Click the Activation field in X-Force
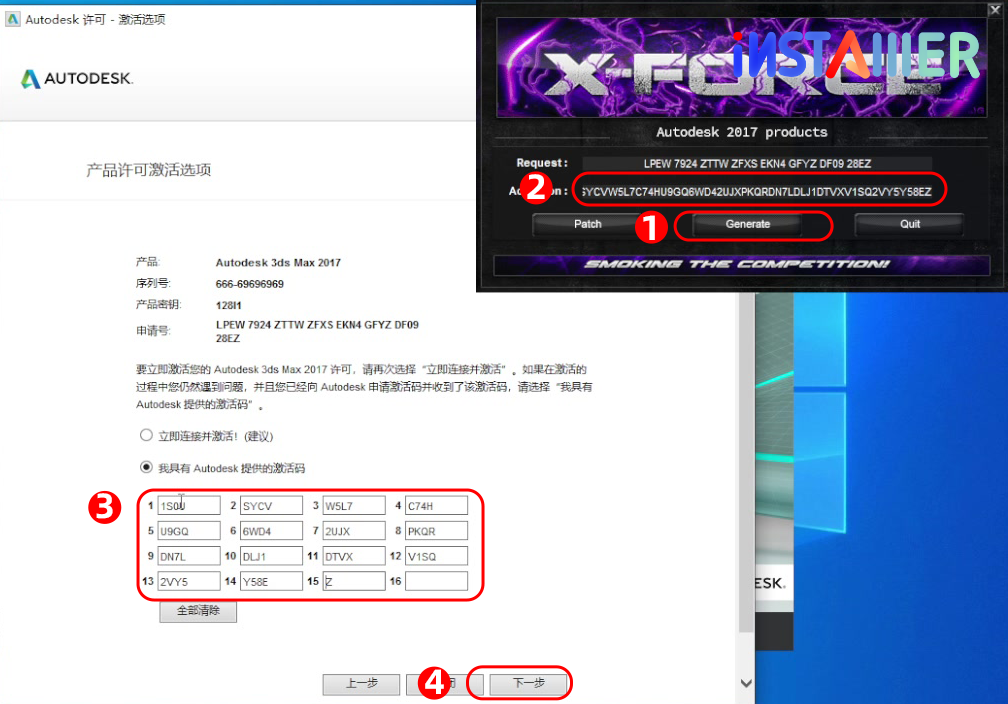The image size is (1008, 704). [x=757, y=192]
